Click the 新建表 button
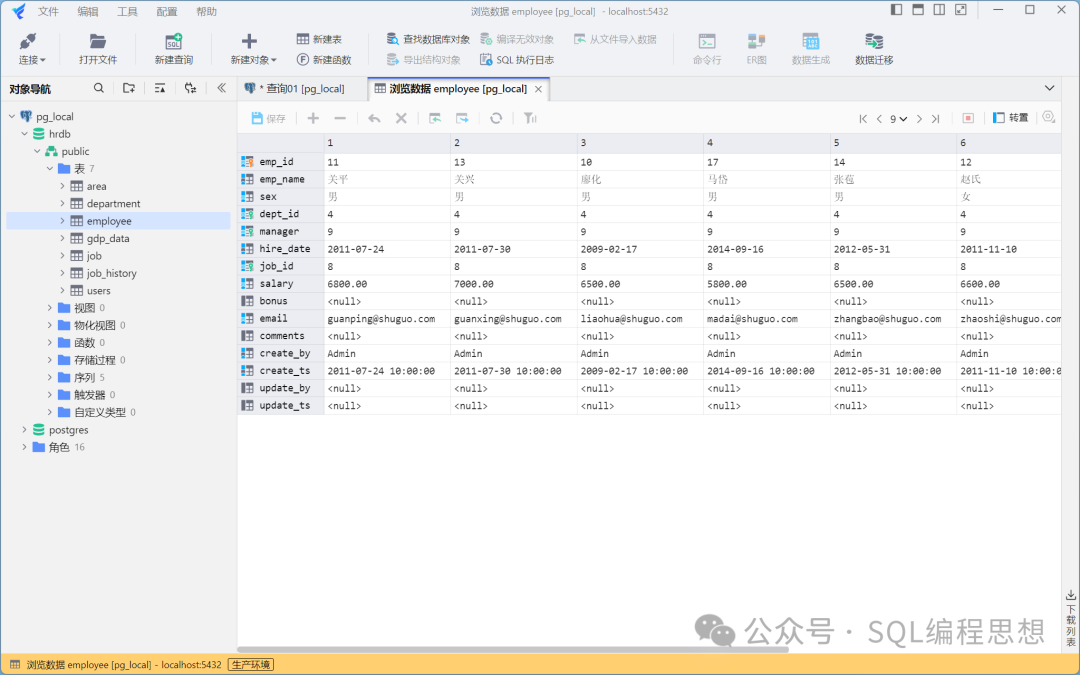This screenshot has height=675, width=1080. click(318, 39)
